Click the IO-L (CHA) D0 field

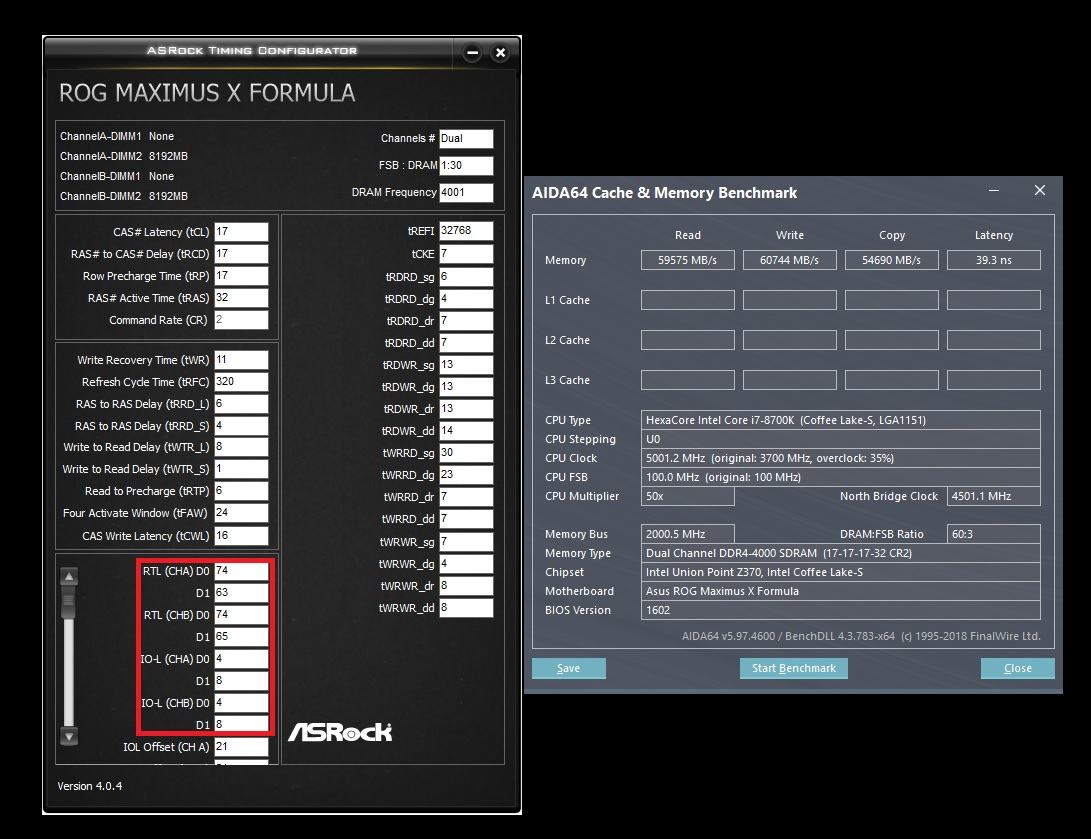click(241, 659)
